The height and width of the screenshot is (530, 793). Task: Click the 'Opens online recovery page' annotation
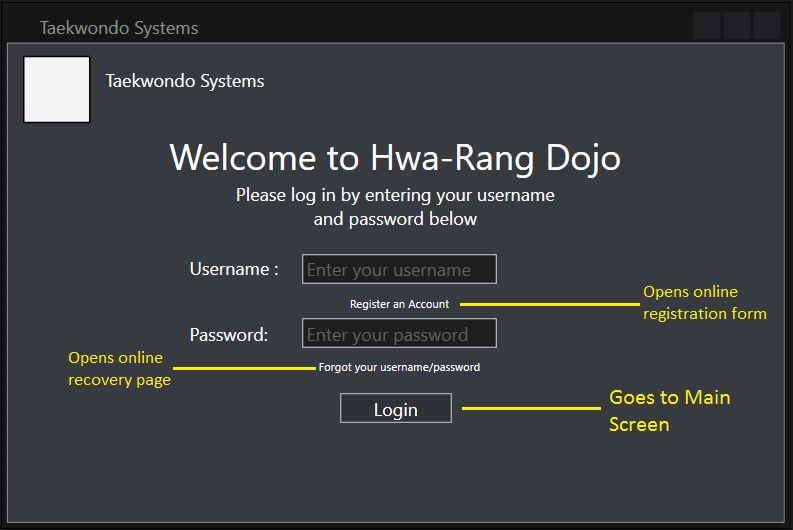click(119, 369)
